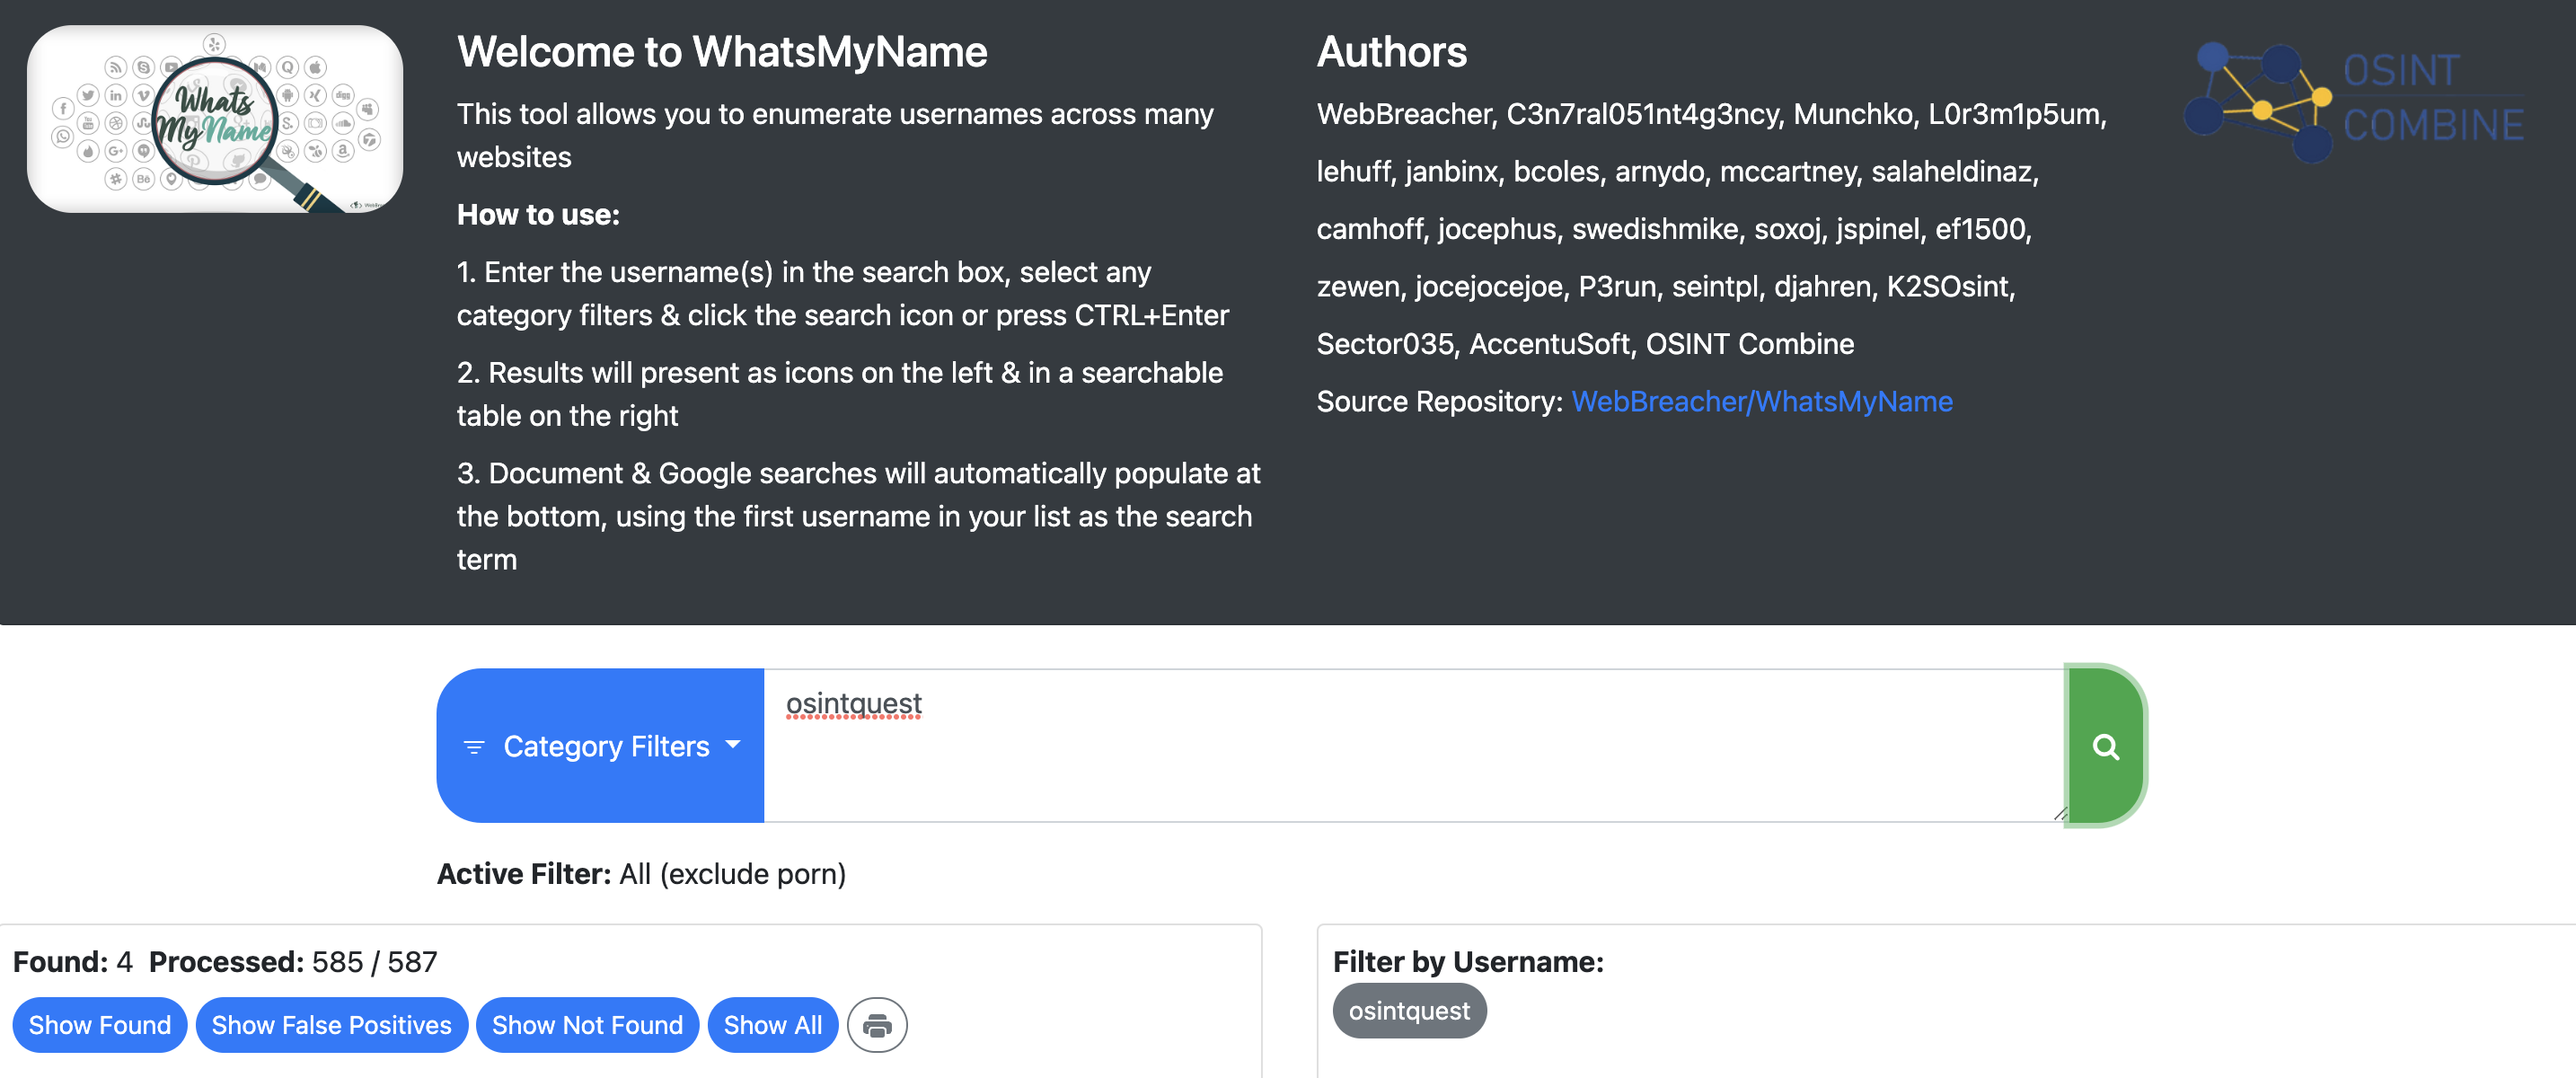This screenshot has height=1078, width=2576.
Task: Click the Show All button
Action: [773, 1025]
